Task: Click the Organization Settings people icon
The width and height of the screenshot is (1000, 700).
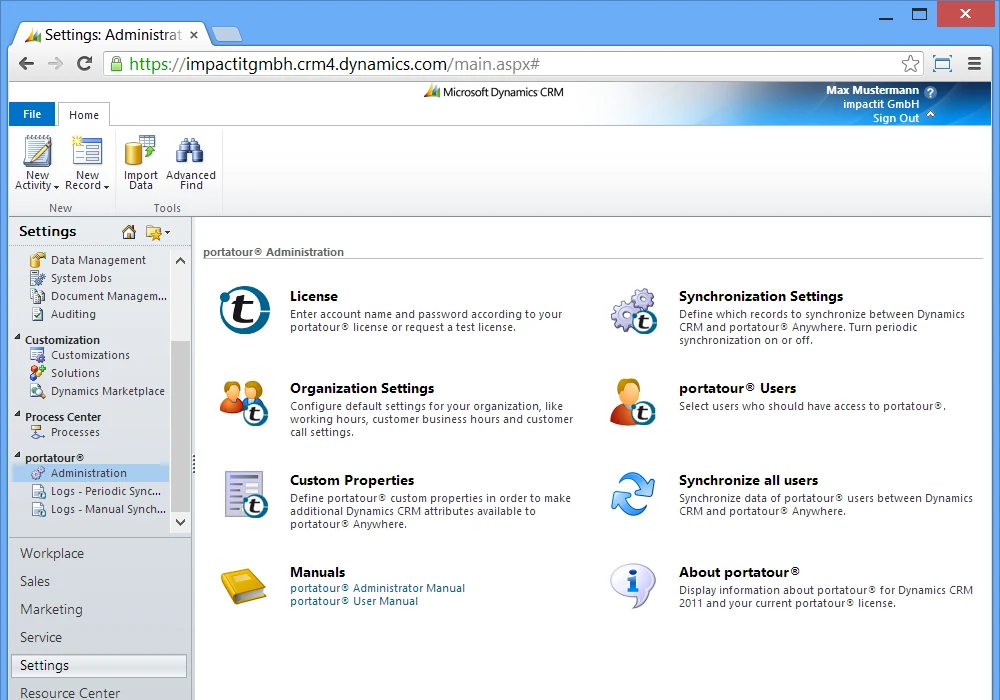Action: click(x=244, y=402)
